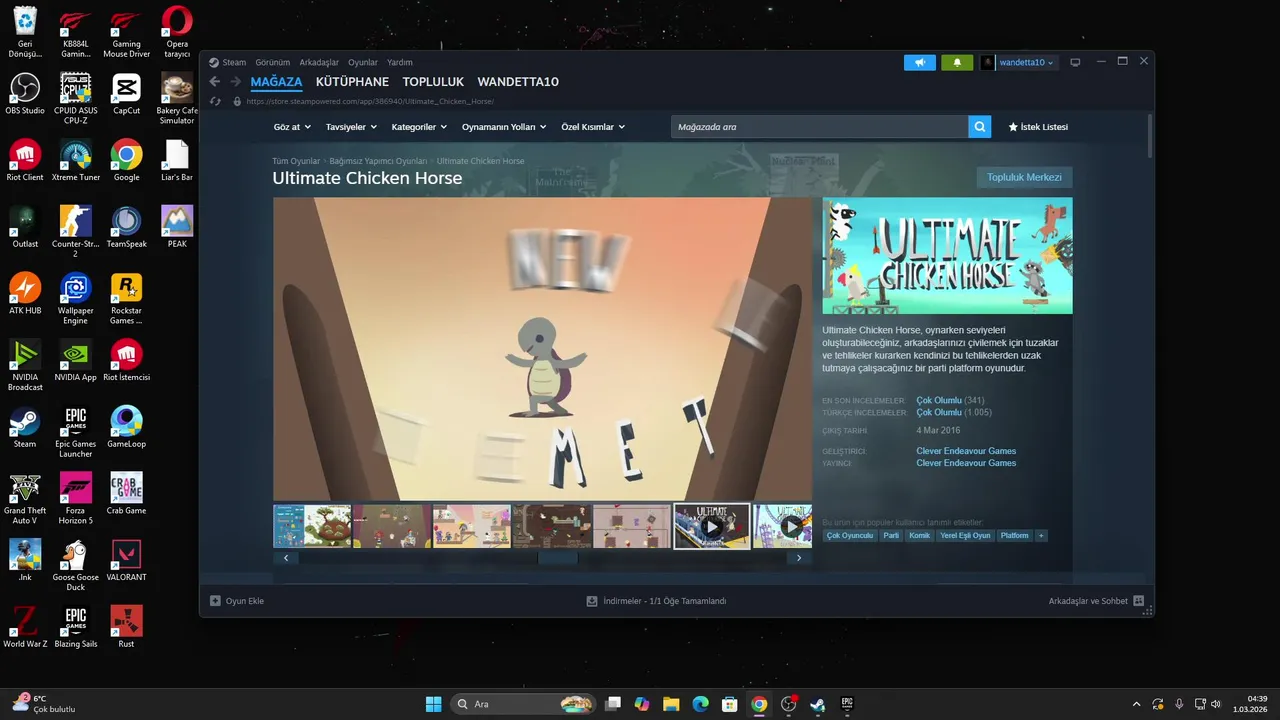Expand the Kategoriler dropdown
This screenshot has height=720, width=1280.
(419, 127)
